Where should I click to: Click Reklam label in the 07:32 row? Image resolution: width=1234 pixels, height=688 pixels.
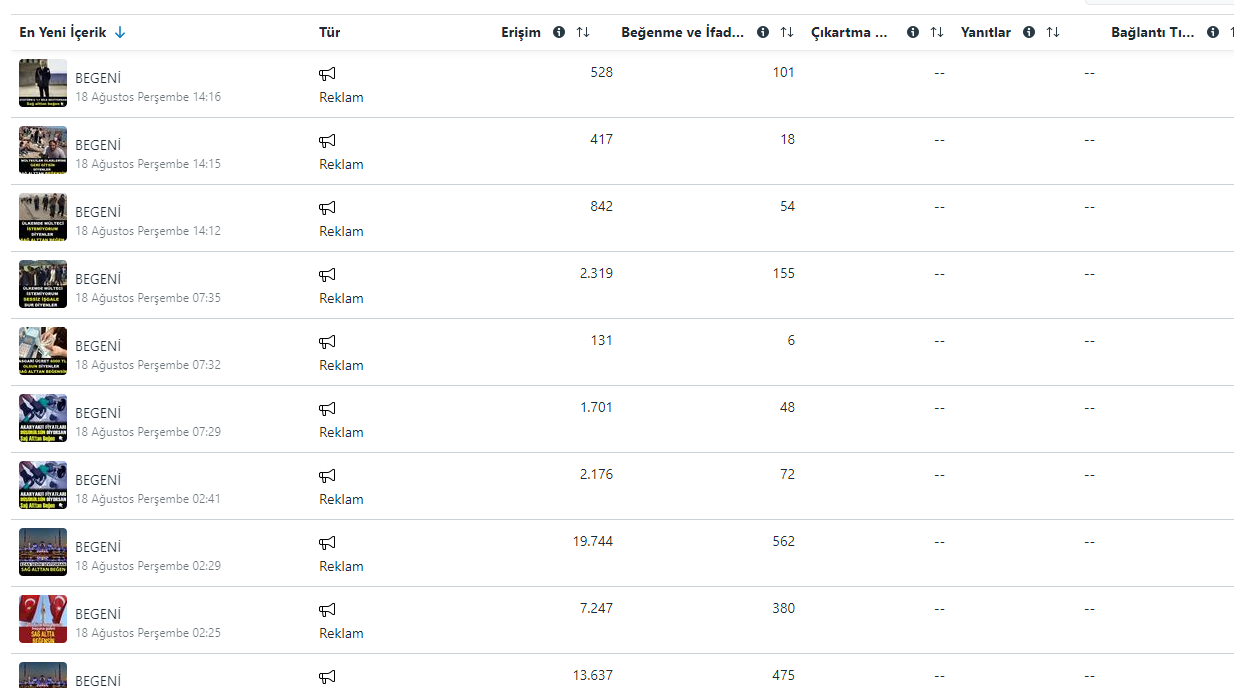[x=341, y=365]
